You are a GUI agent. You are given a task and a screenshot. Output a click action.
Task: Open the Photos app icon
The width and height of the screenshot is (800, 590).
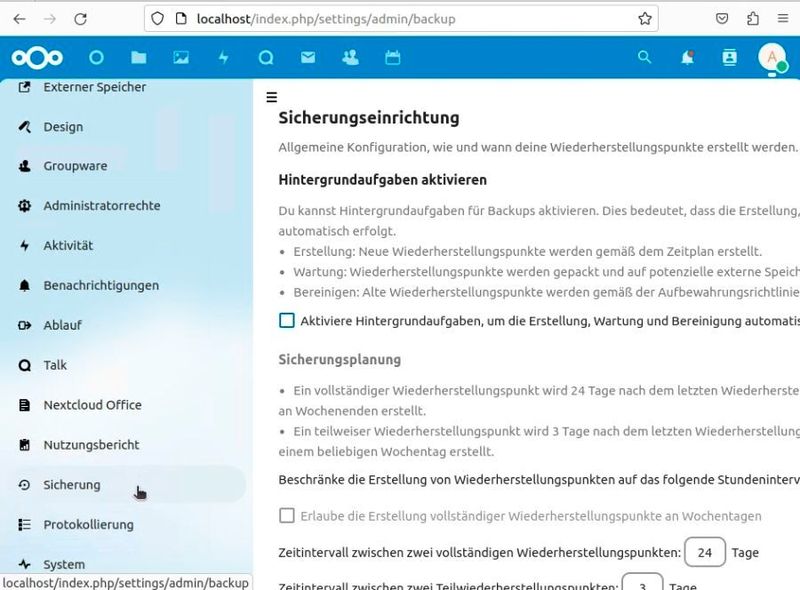181,58
